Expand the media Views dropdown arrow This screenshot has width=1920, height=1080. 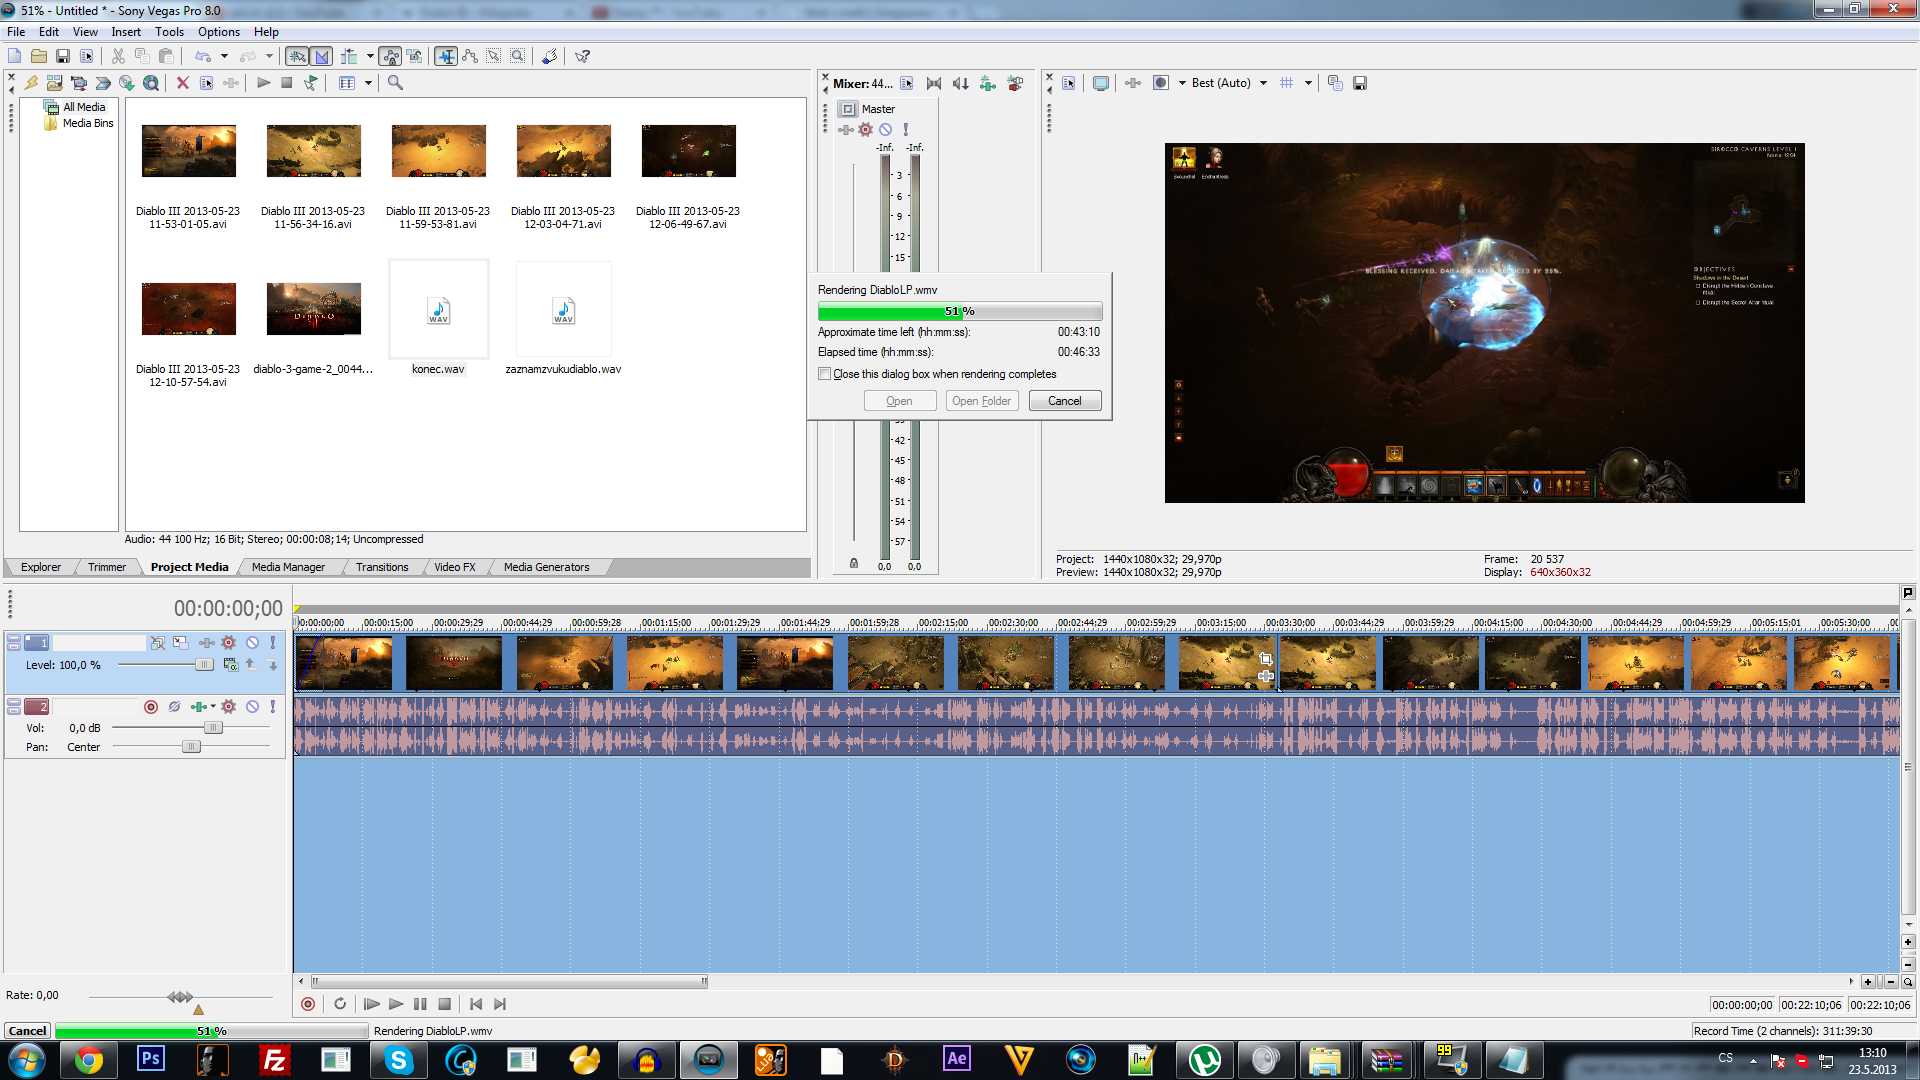[368, 84]
